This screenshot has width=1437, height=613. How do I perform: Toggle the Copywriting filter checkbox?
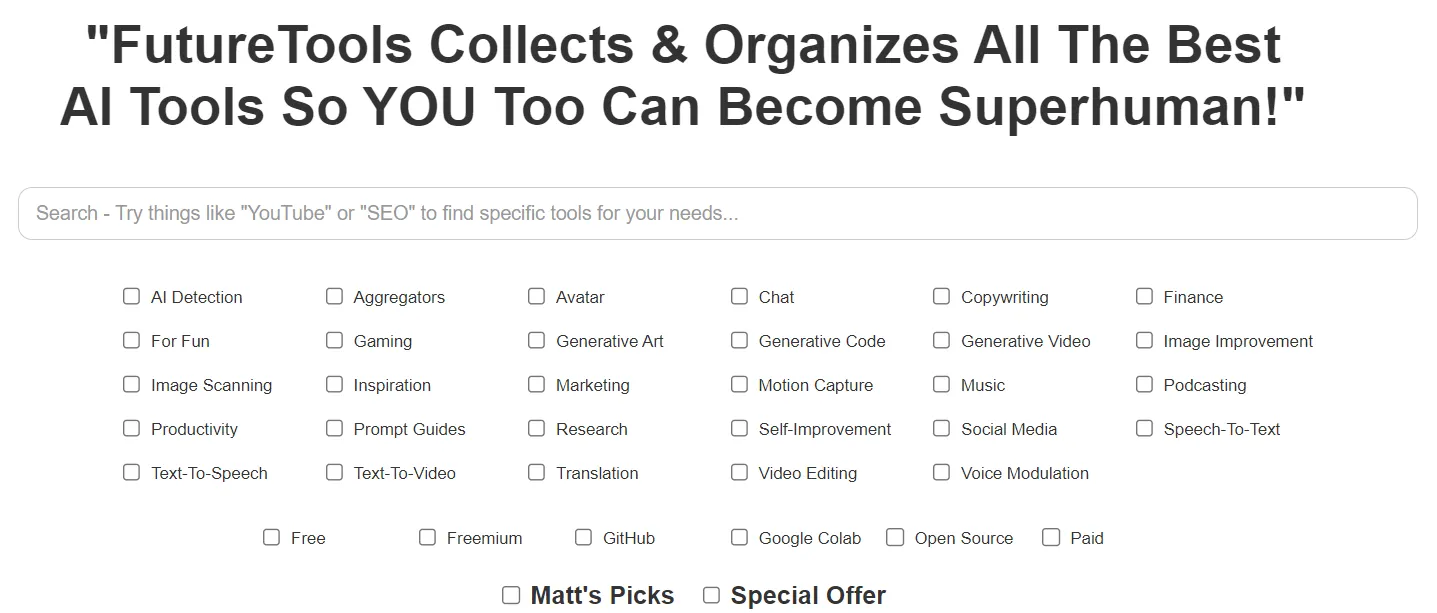tap(941, 296)
